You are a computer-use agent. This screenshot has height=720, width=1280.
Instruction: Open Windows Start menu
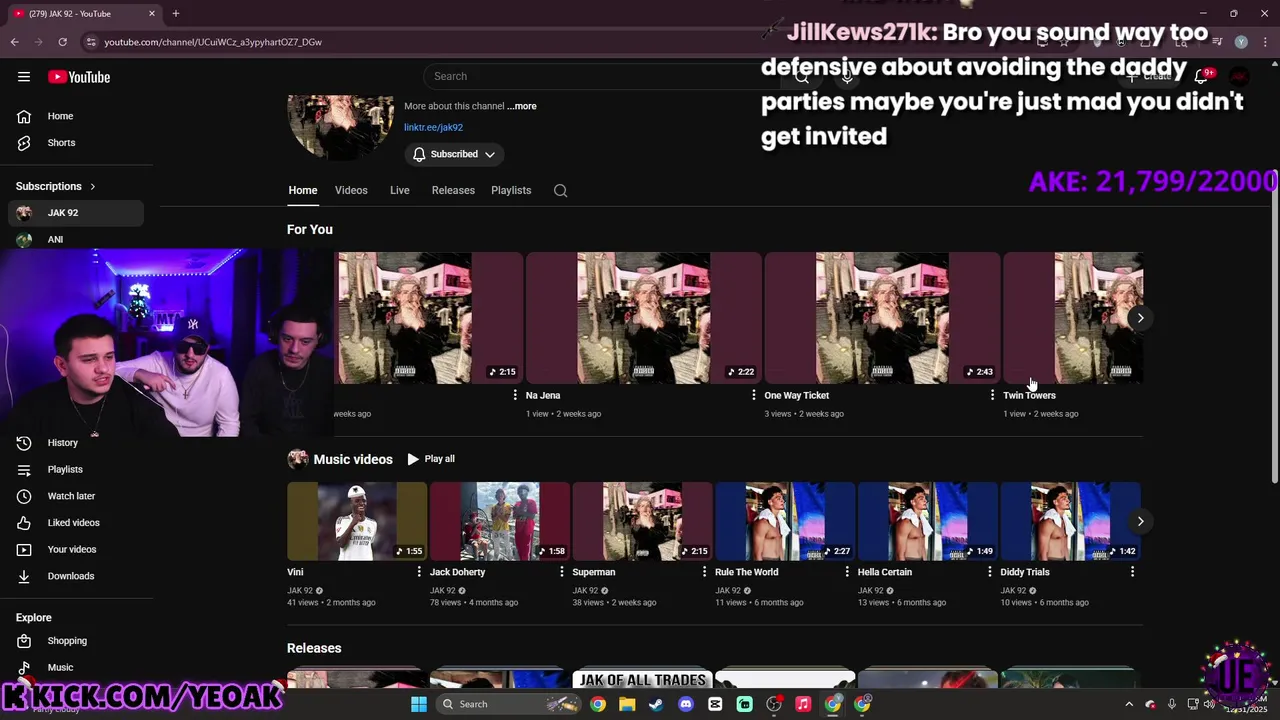point(419,704)
